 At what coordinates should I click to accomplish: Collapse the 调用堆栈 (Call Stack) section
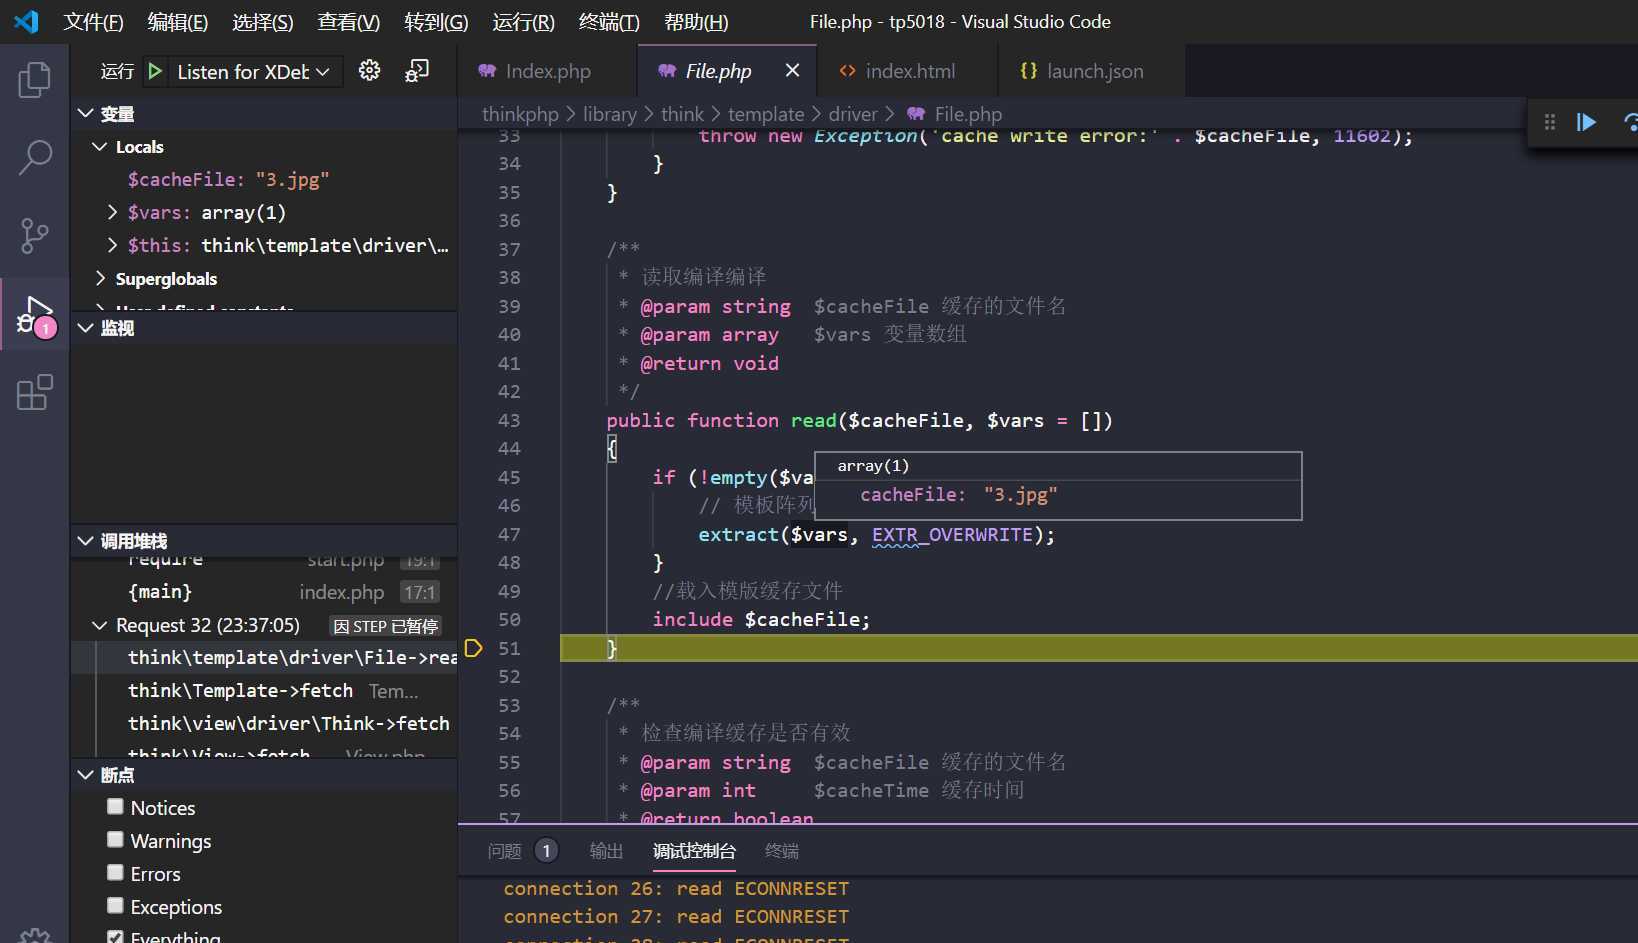86,541
